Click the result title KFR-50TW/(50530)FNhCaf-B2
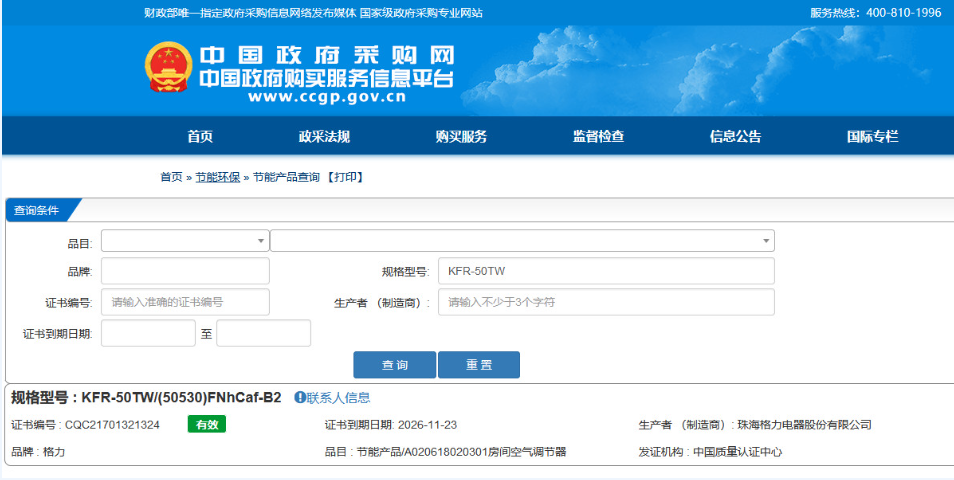954x480 pixels. pos(181,398)
